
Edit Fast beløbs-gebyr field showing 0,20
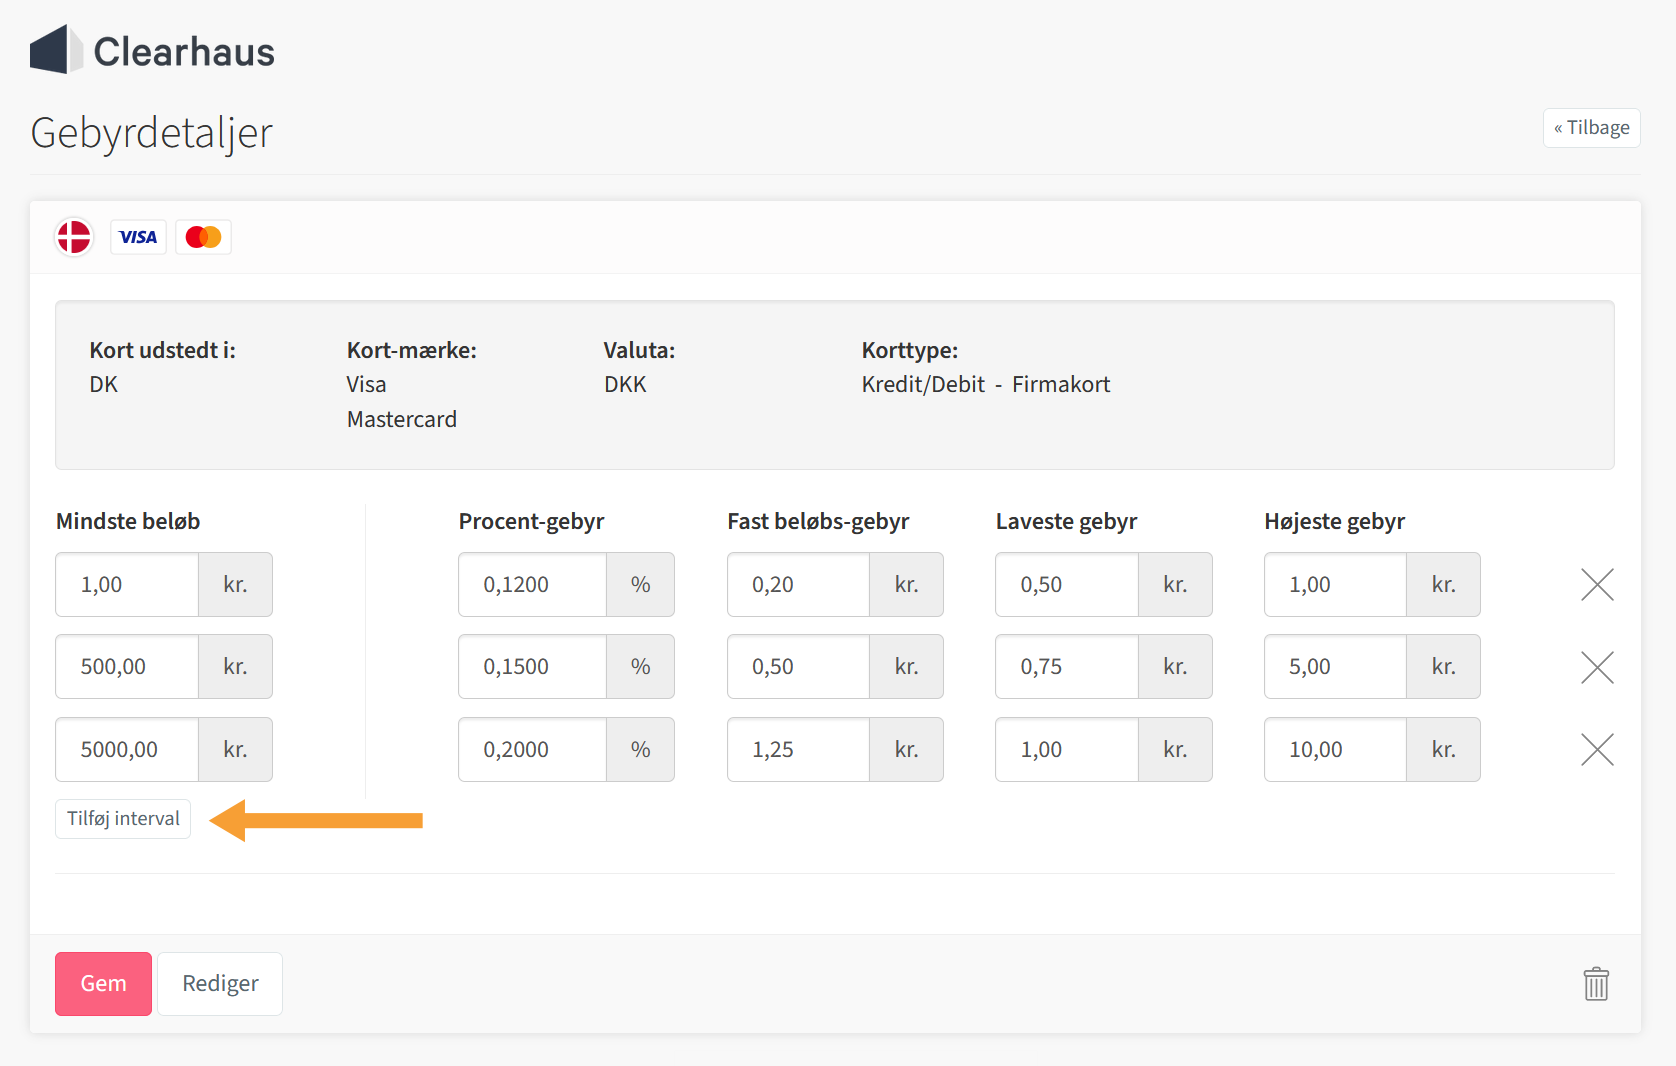798,585
